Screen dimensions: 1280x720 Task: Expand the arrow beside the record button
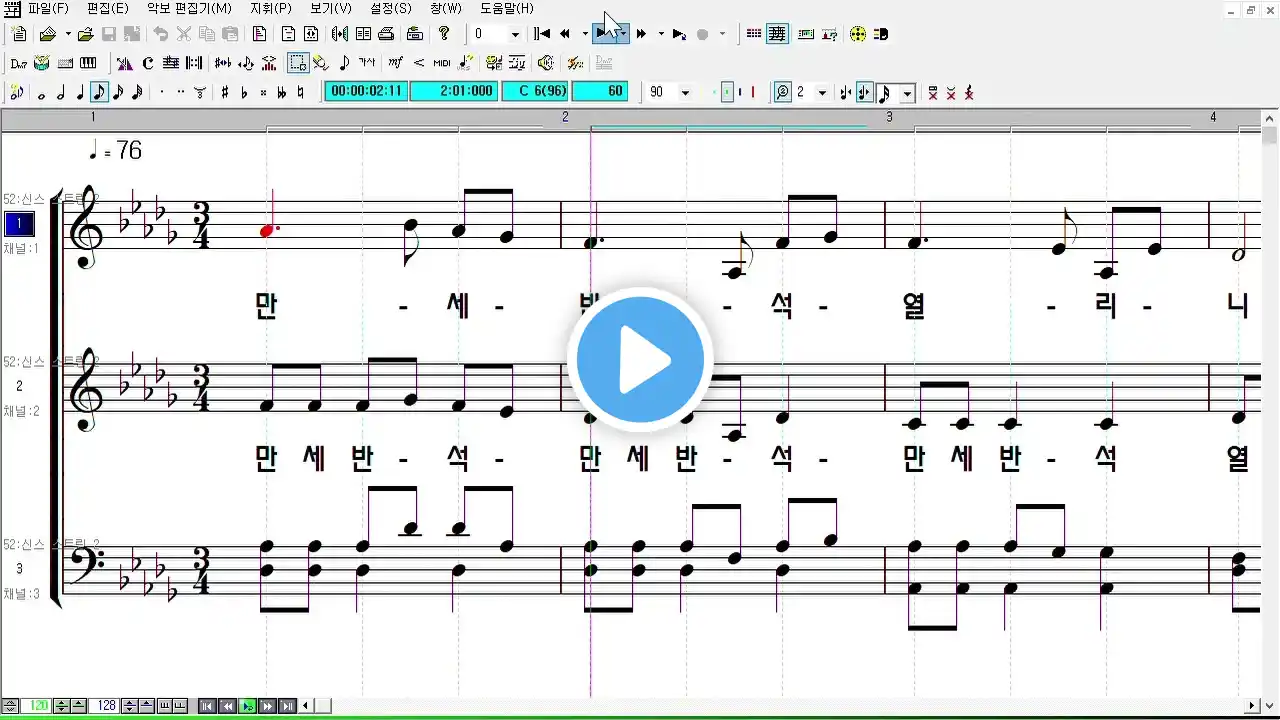[x=723, y=34]
